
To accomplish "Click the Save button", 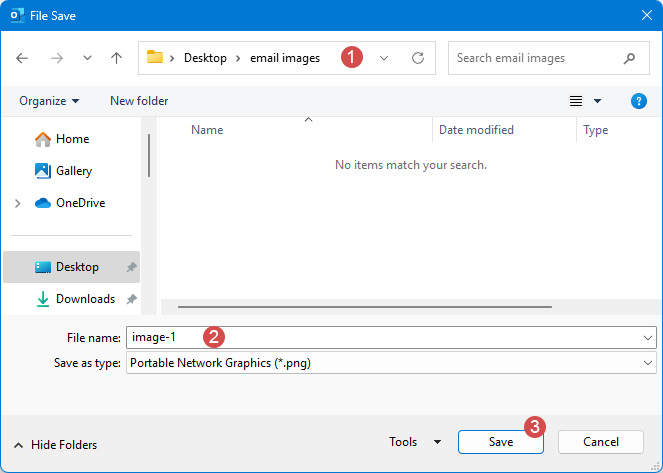I will pyautogui.click(x=500, y=442).
